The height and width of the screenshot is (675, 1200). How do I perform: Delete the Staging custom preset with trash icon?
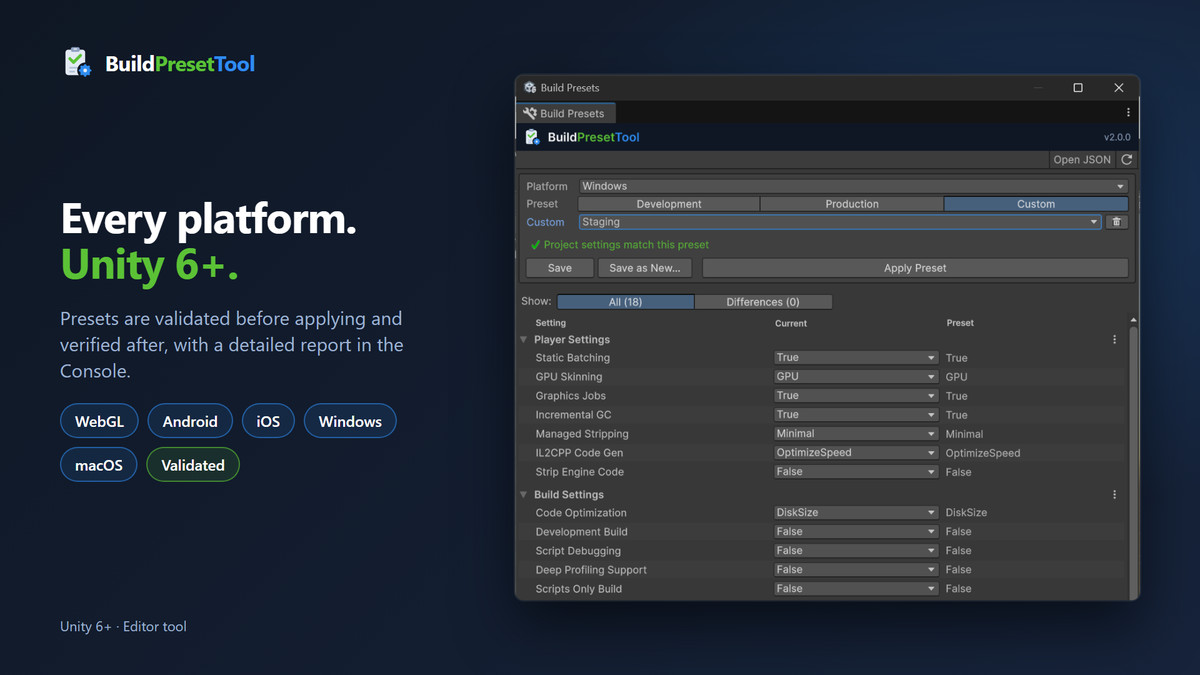1117,222
